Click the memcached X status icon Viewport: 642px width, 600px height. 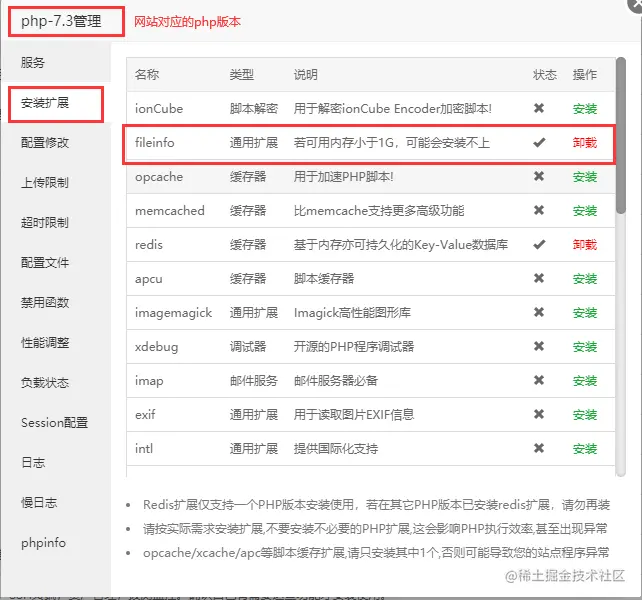(x=539, y=210)
